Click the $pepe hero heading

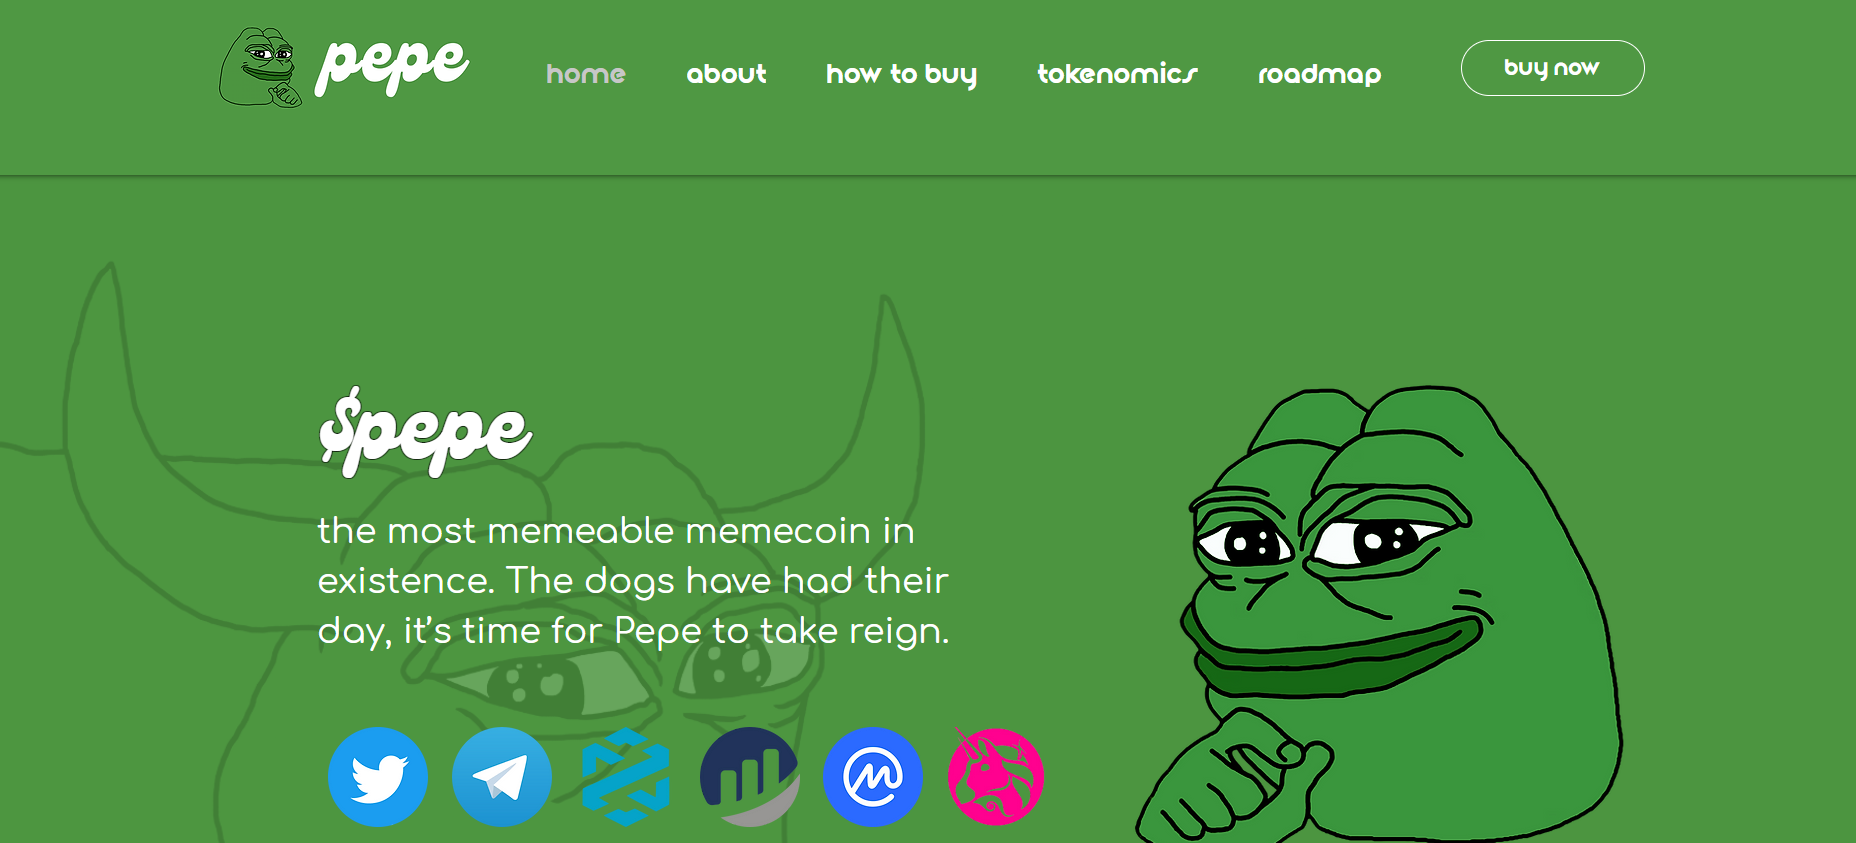(425, 432)
